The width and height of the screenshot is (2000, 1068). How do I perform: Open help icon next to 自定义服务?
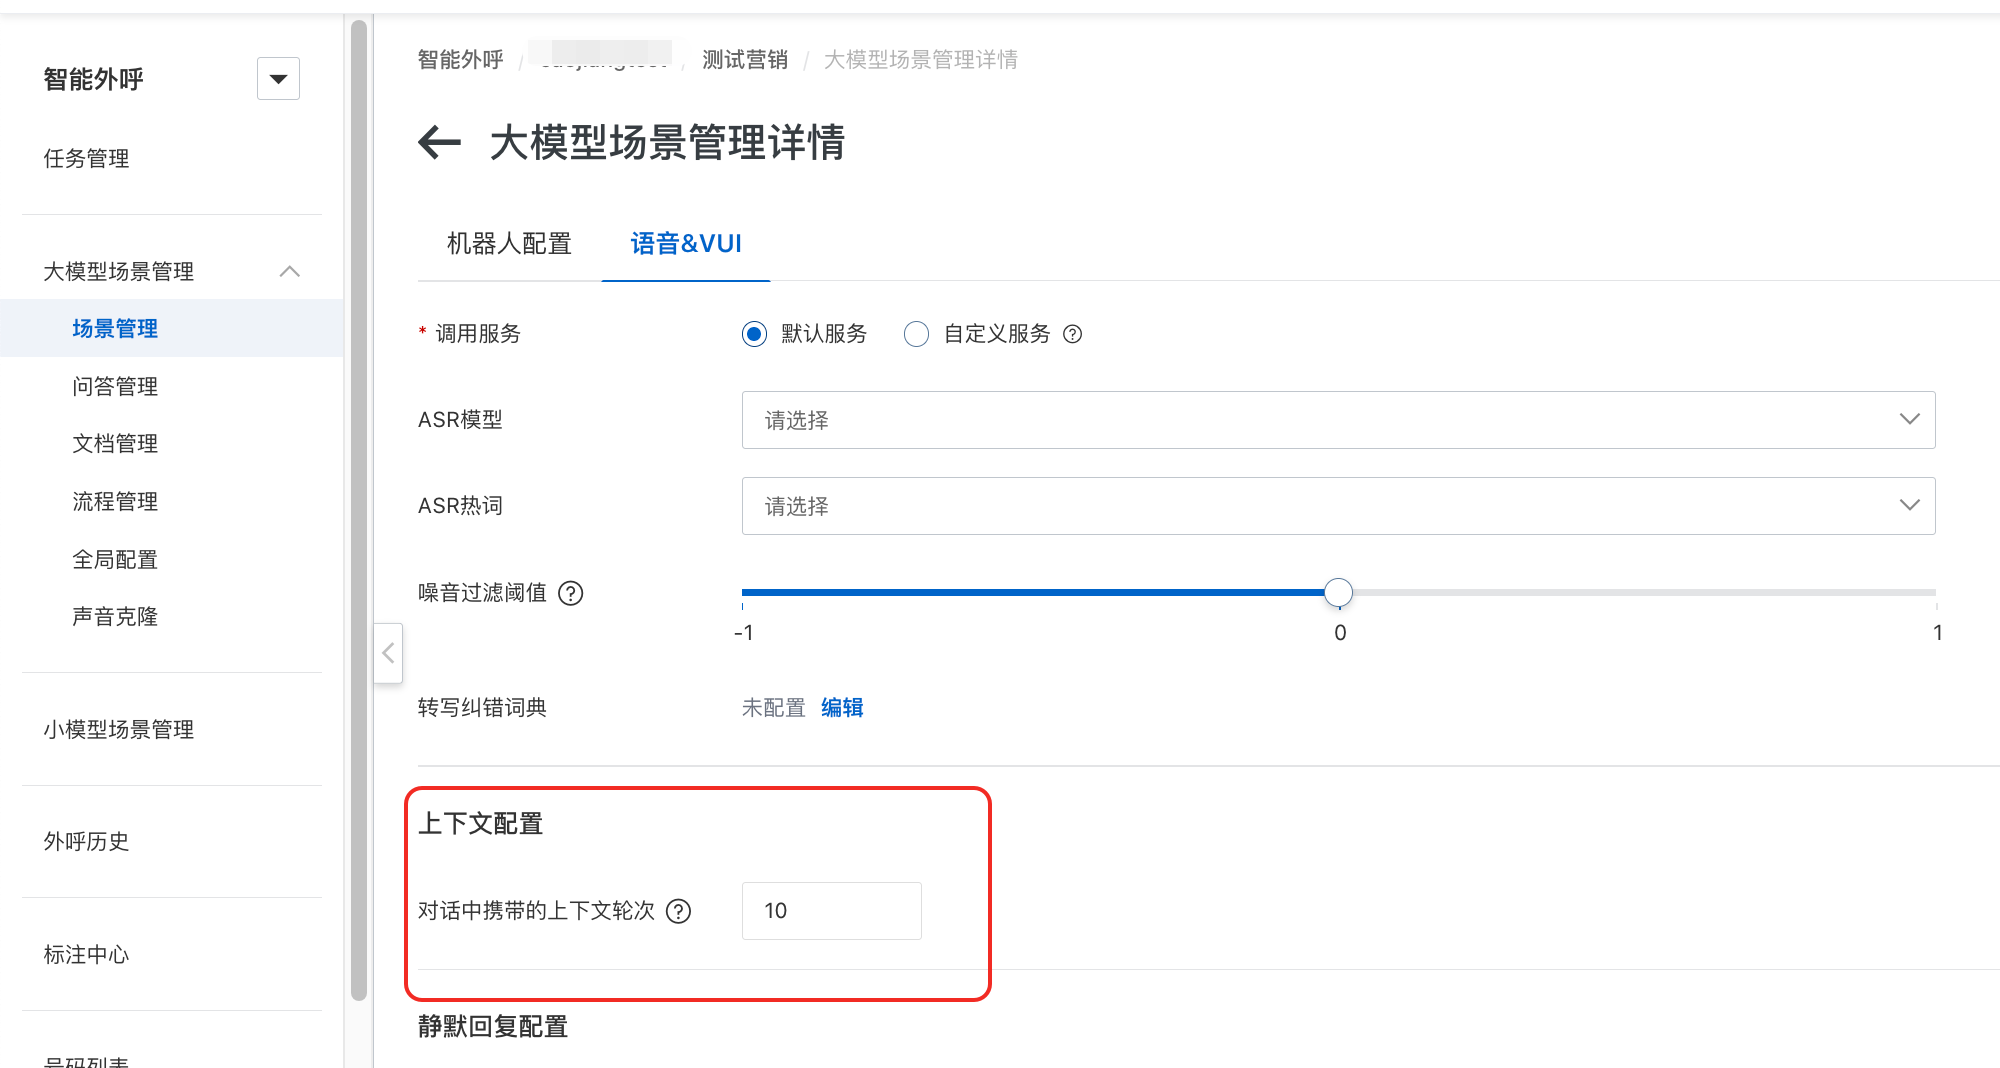tap(1072, 334)
